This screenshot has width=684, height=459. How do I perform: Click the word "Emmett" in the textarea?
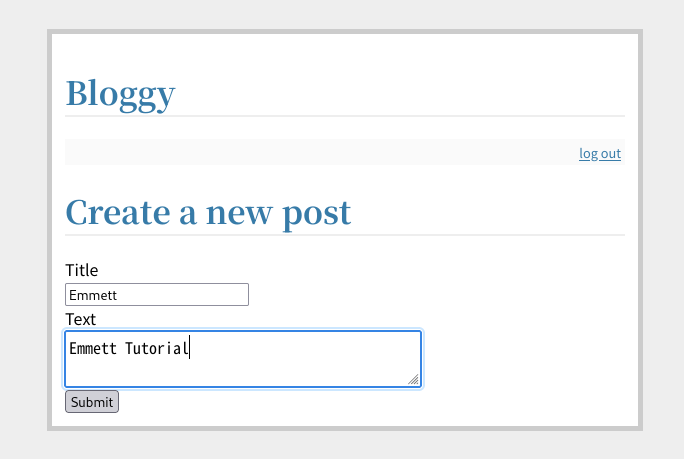click(x=93, y=349)
